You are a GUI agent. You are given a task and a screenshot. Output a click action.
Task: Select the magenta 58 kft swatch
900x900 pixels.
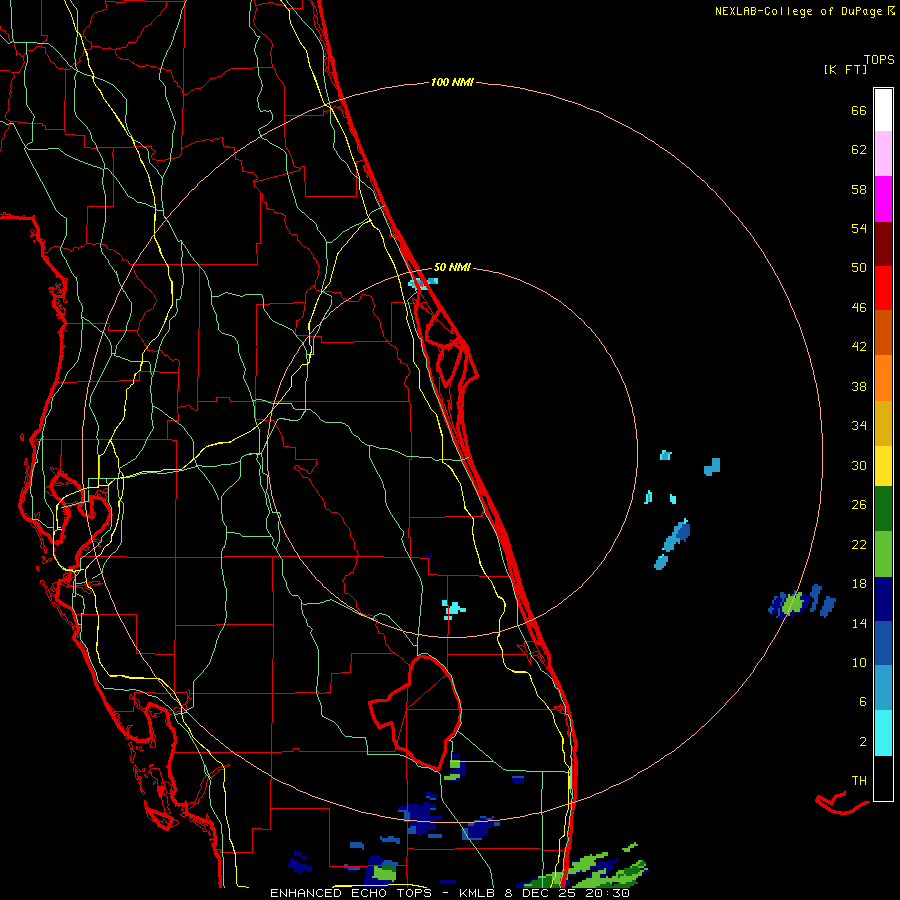(x=883, y=199)
